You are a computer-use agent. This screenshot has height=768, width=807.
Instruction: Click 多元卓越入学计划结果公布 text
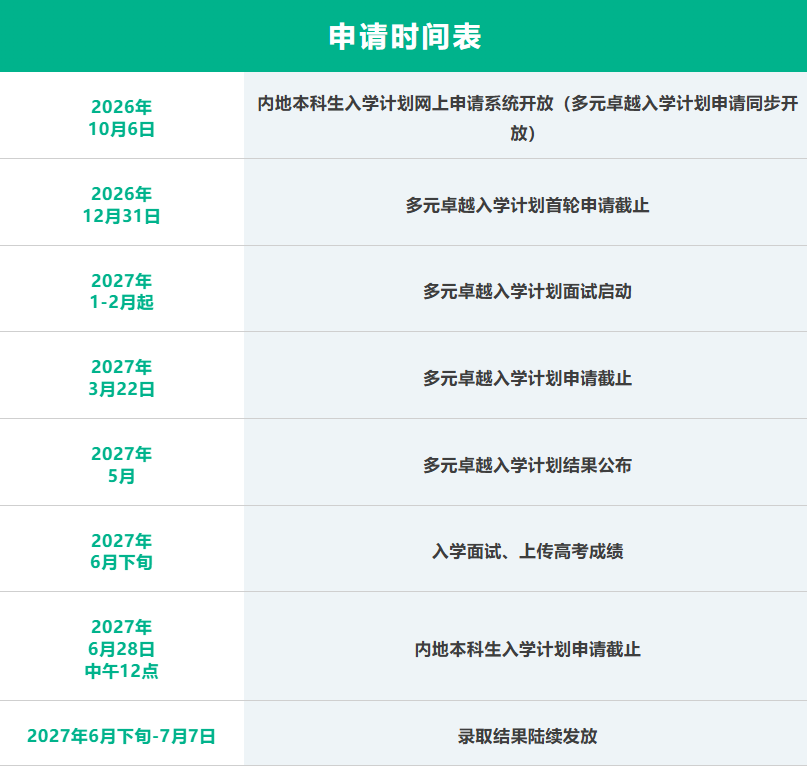tap(528, 465)
